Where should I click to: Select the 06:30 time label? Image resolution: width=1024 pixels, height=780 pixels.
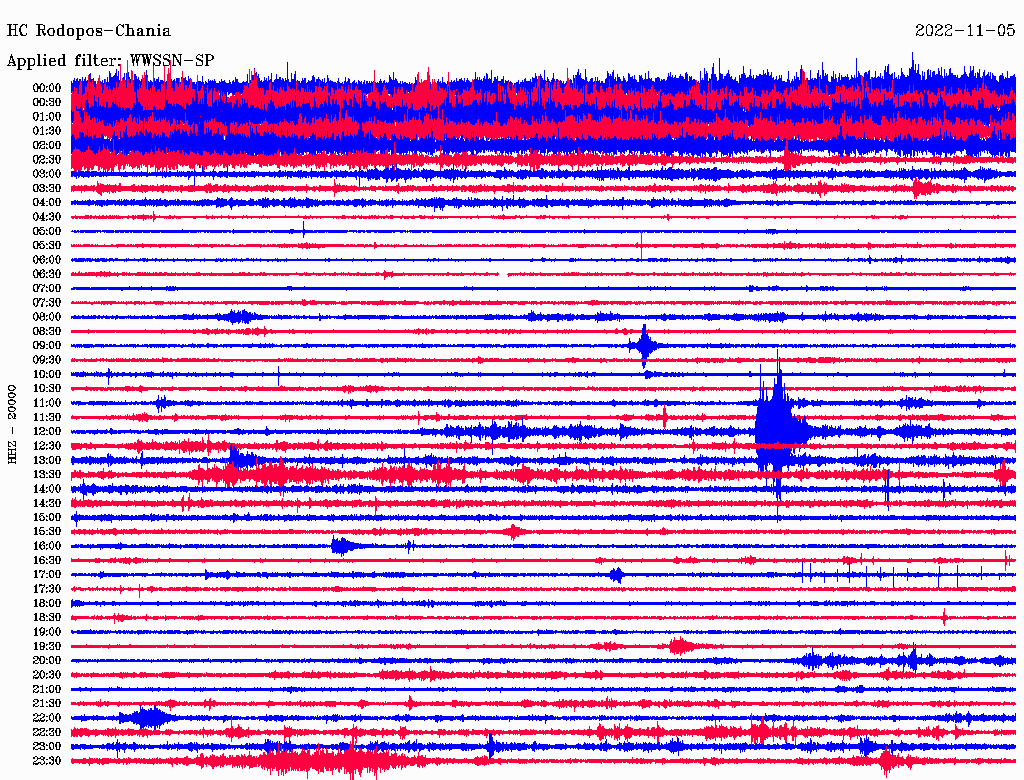pyautogui.click(x=47, y=274)
